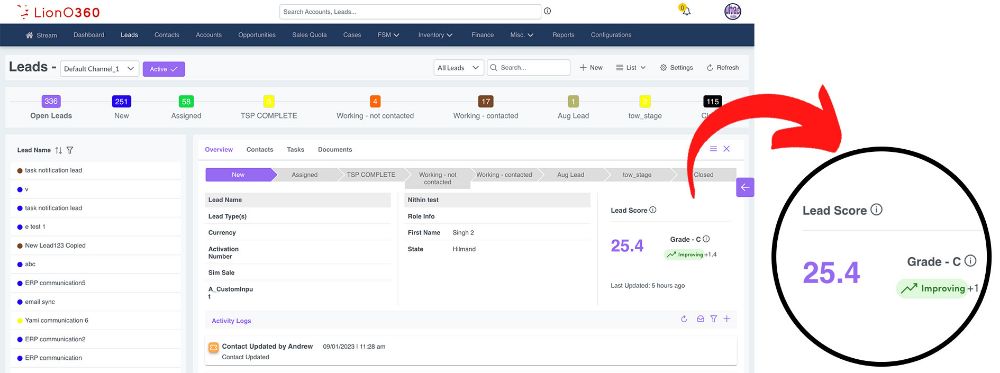Expand the Misc. menu
Screen dimensions: 1000x373
coord(522,35)
